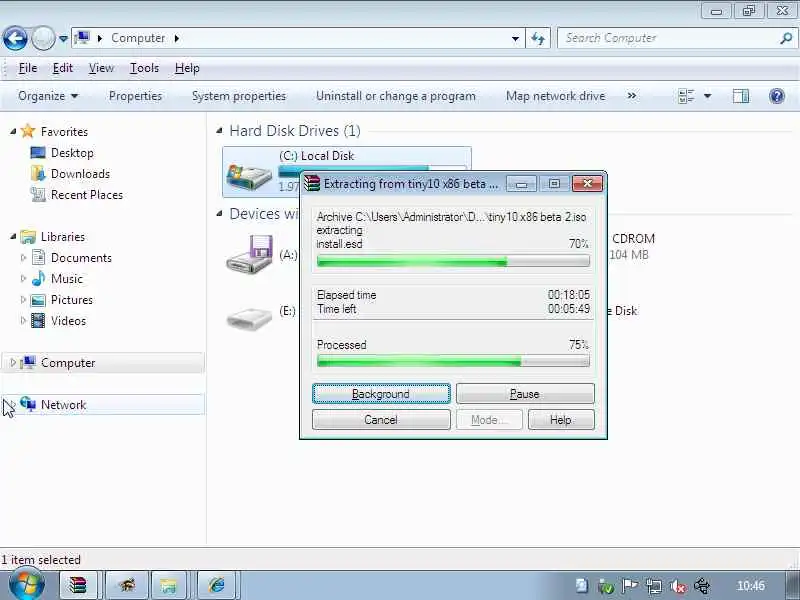Image resolution: width=800 pixels, height=600 pixels.
Task: Focus the Search Computer field
Action: [668, 38]
